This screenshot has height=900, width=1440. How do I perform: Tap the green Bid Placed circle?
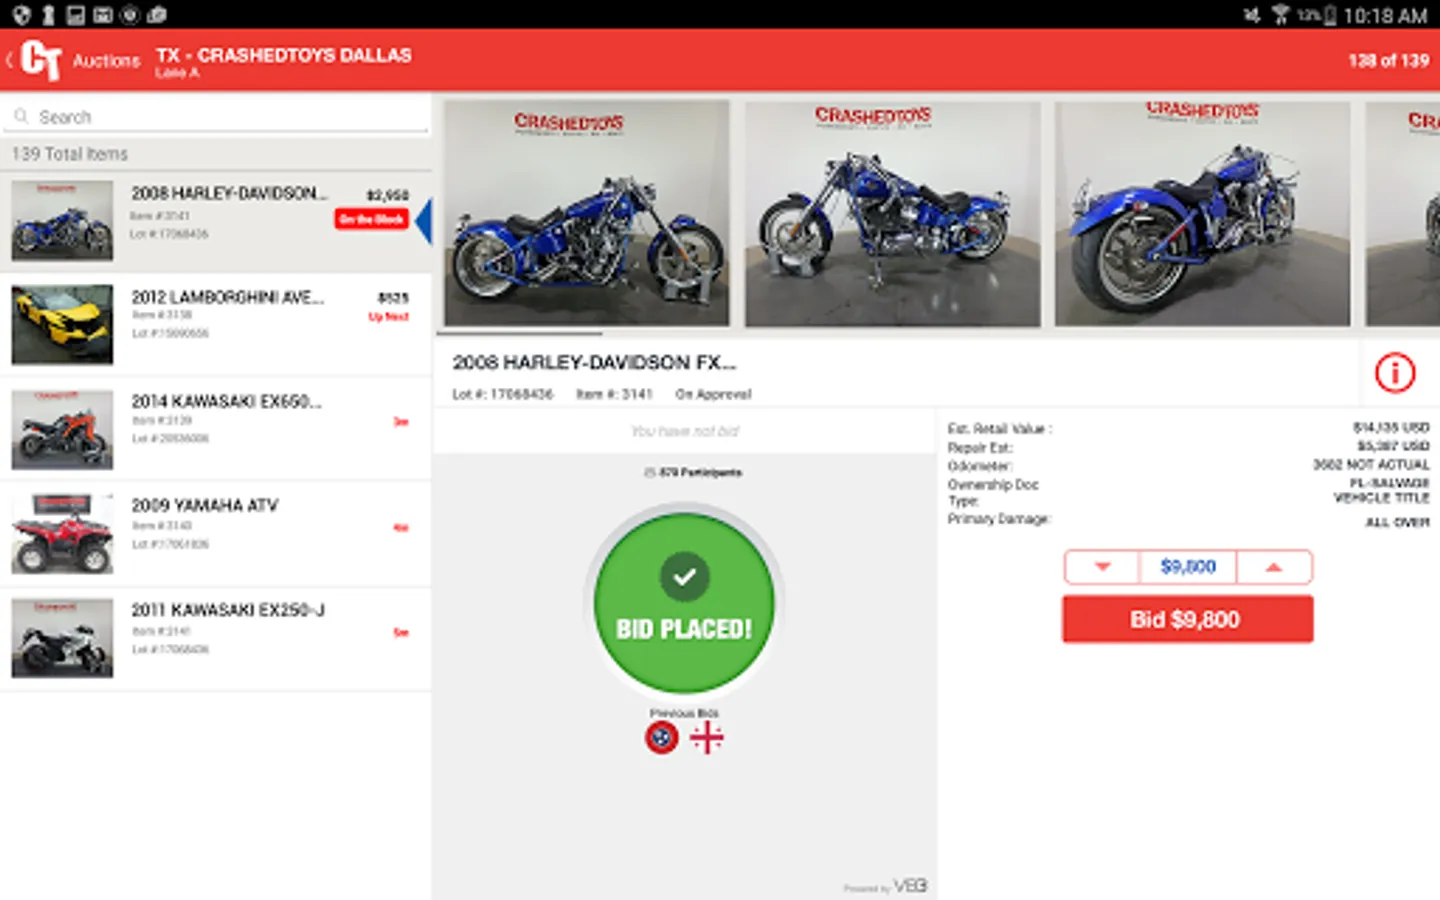tap(684, 603)
